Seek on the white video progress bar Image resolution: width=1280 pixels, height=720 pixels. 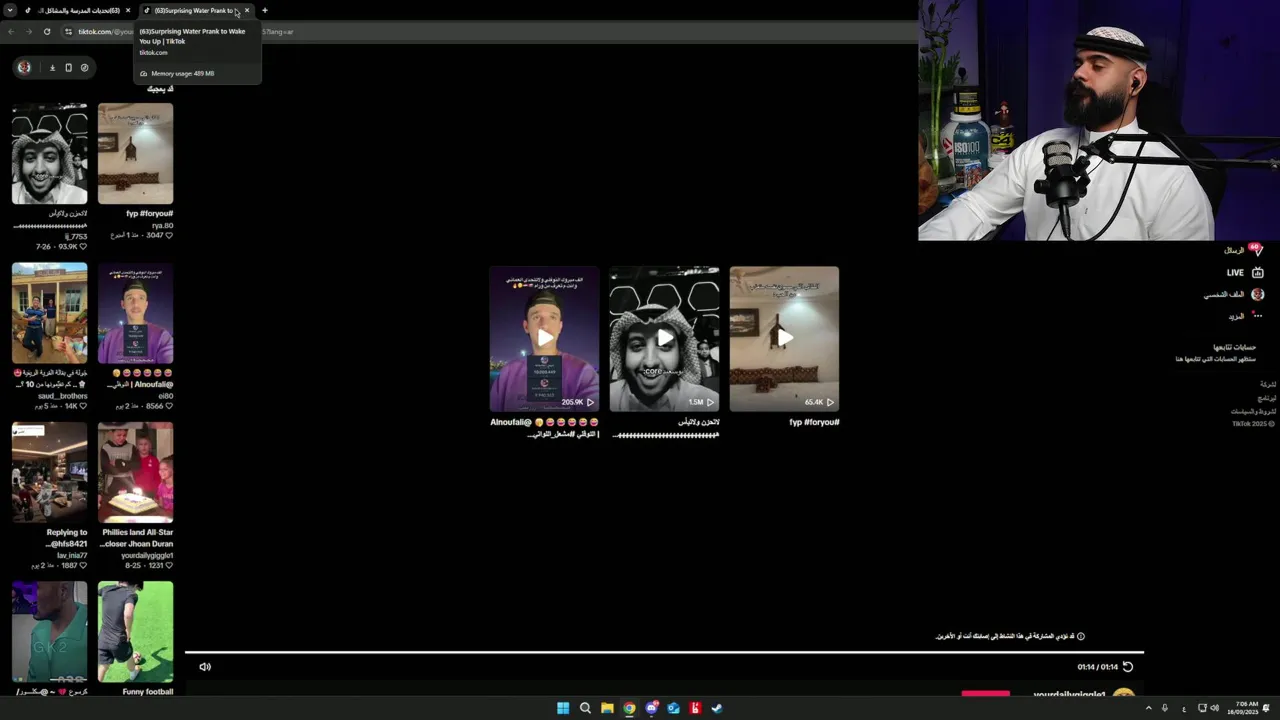coord(664,653)
